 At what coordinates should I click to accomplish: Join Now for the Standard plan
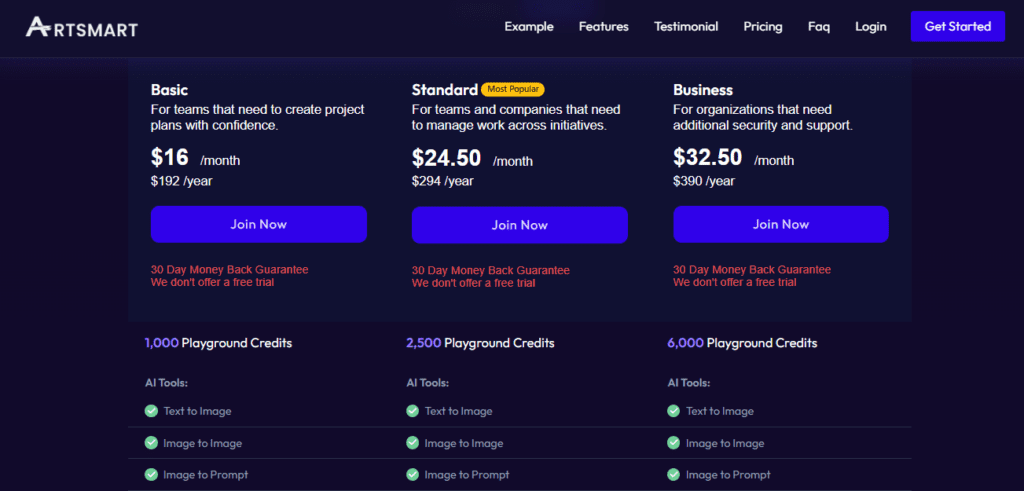pyautogui.click(x=519, y=225)
